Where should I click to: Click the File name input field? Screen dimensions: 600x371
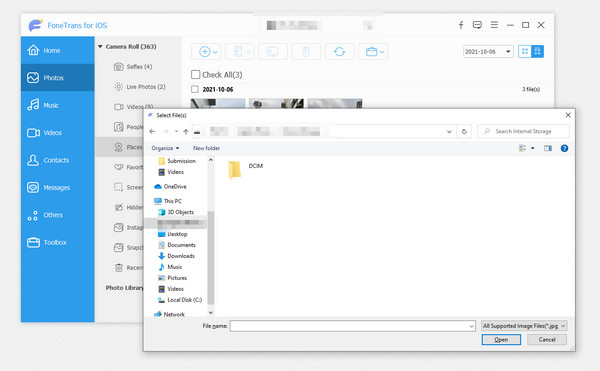(349, 326)
